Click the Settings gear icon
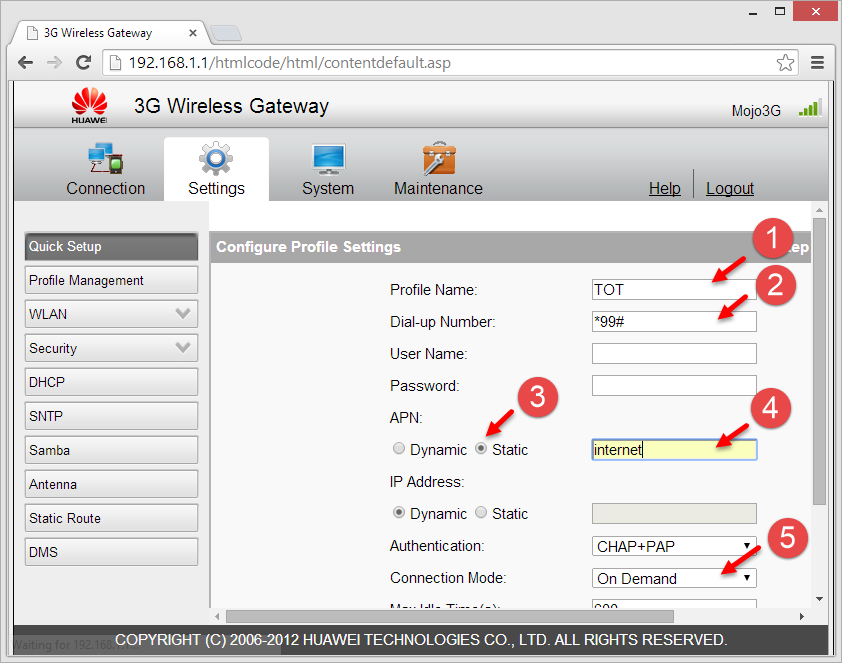The height and width of the screenshot is (663, 842). pyautogui.click(x=216, y=158)
